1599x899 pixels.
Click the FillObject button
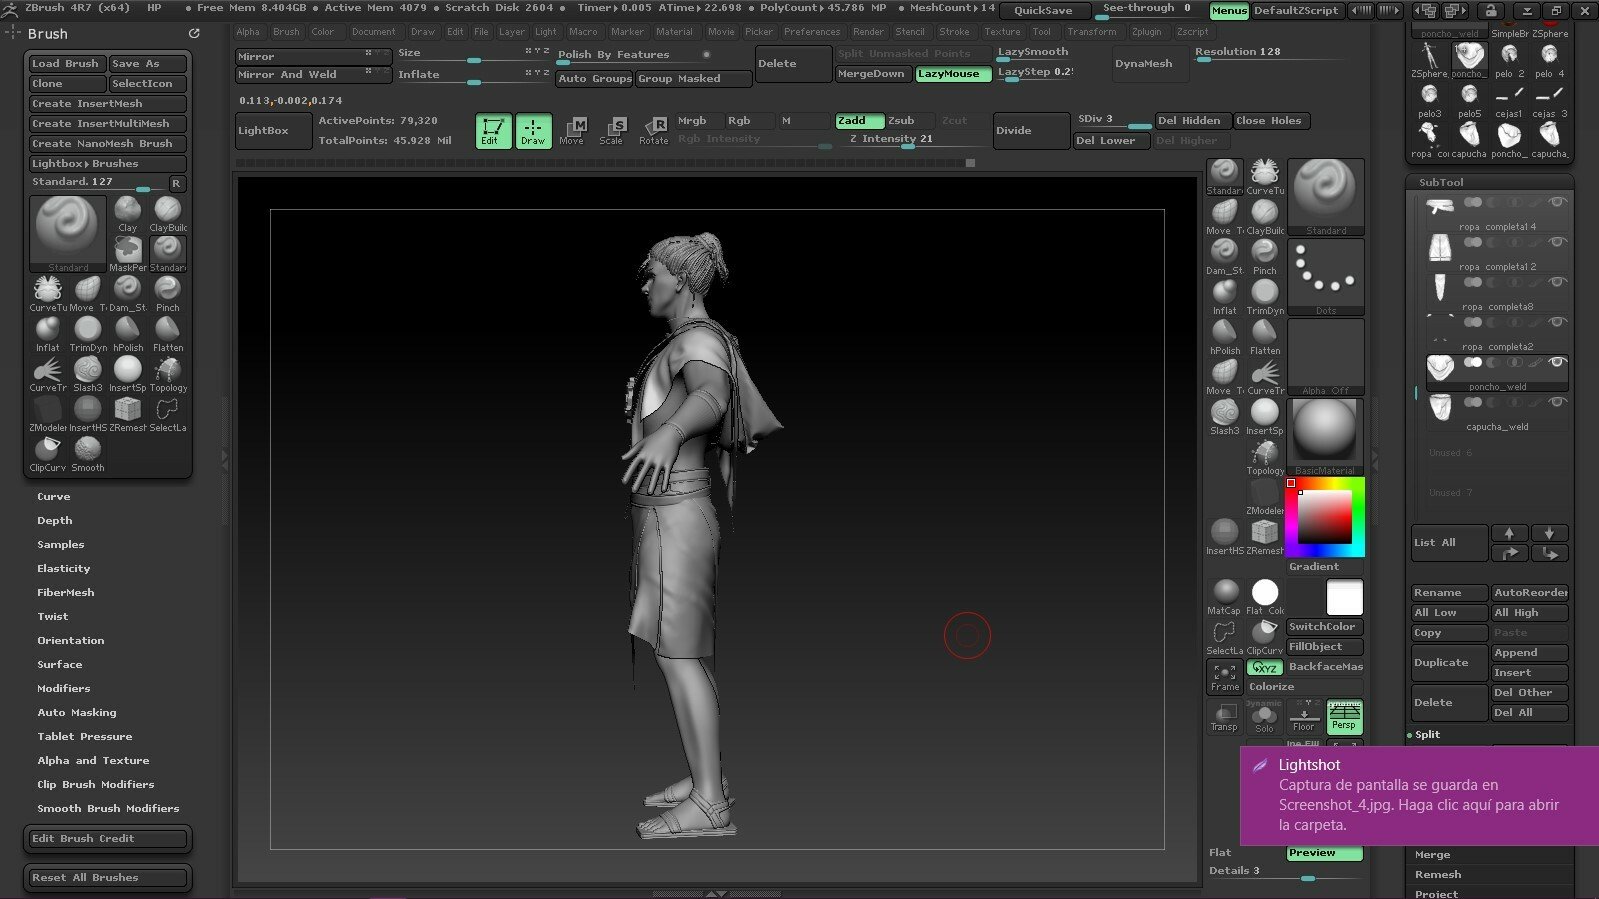click(x=1324, y=647)
